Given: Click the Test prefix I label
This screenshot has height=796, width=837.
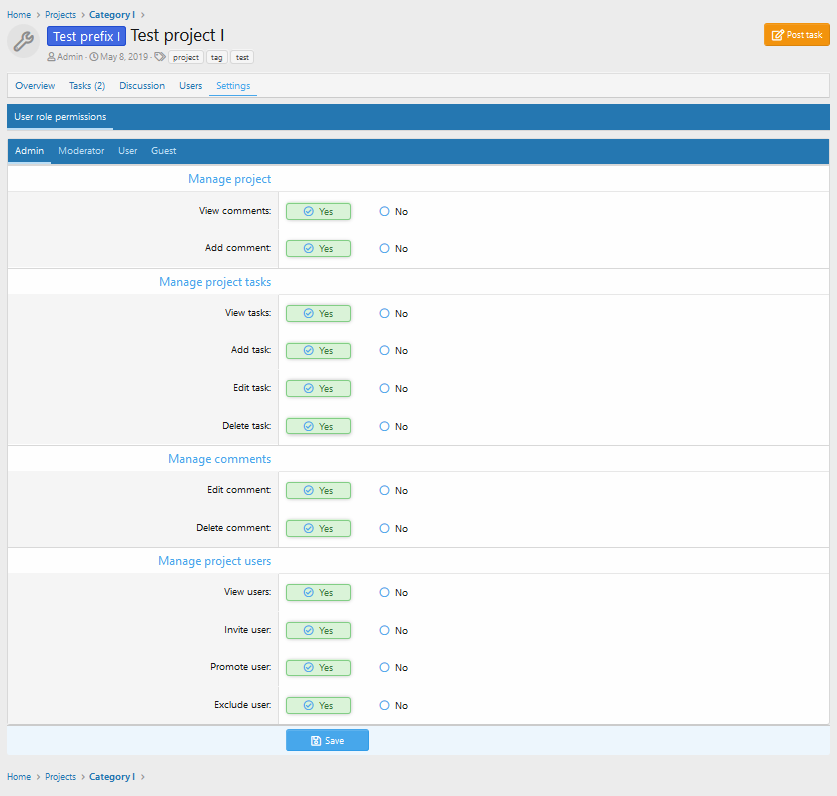Looking at the screenshot, I should point(86,37).
